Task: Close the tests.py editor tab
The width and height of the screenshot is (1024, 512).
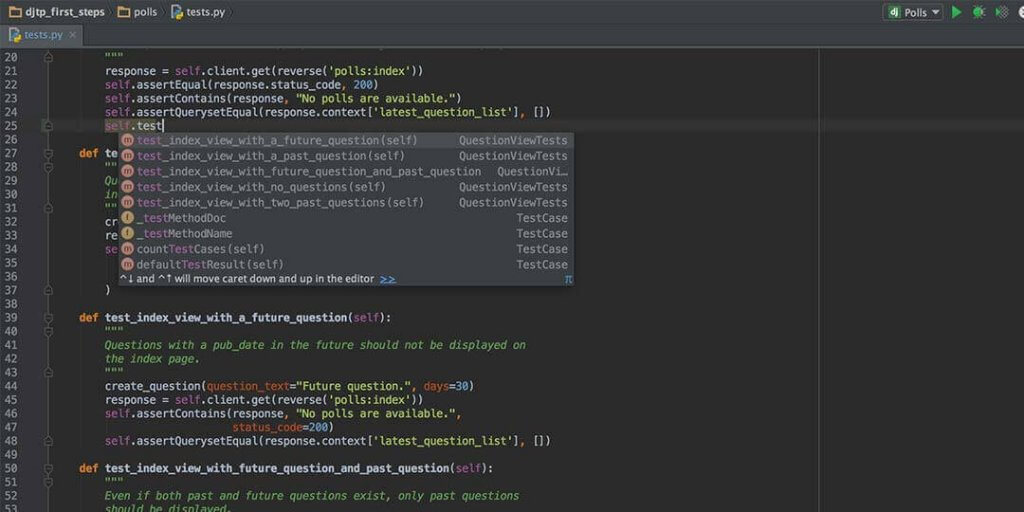Action: tap(72, 35)
